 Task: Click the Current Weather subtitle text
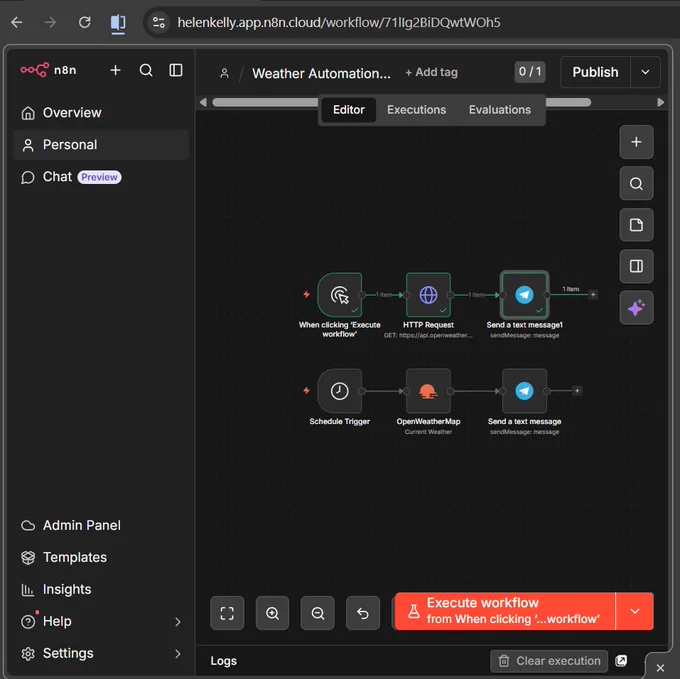point(428,432)
